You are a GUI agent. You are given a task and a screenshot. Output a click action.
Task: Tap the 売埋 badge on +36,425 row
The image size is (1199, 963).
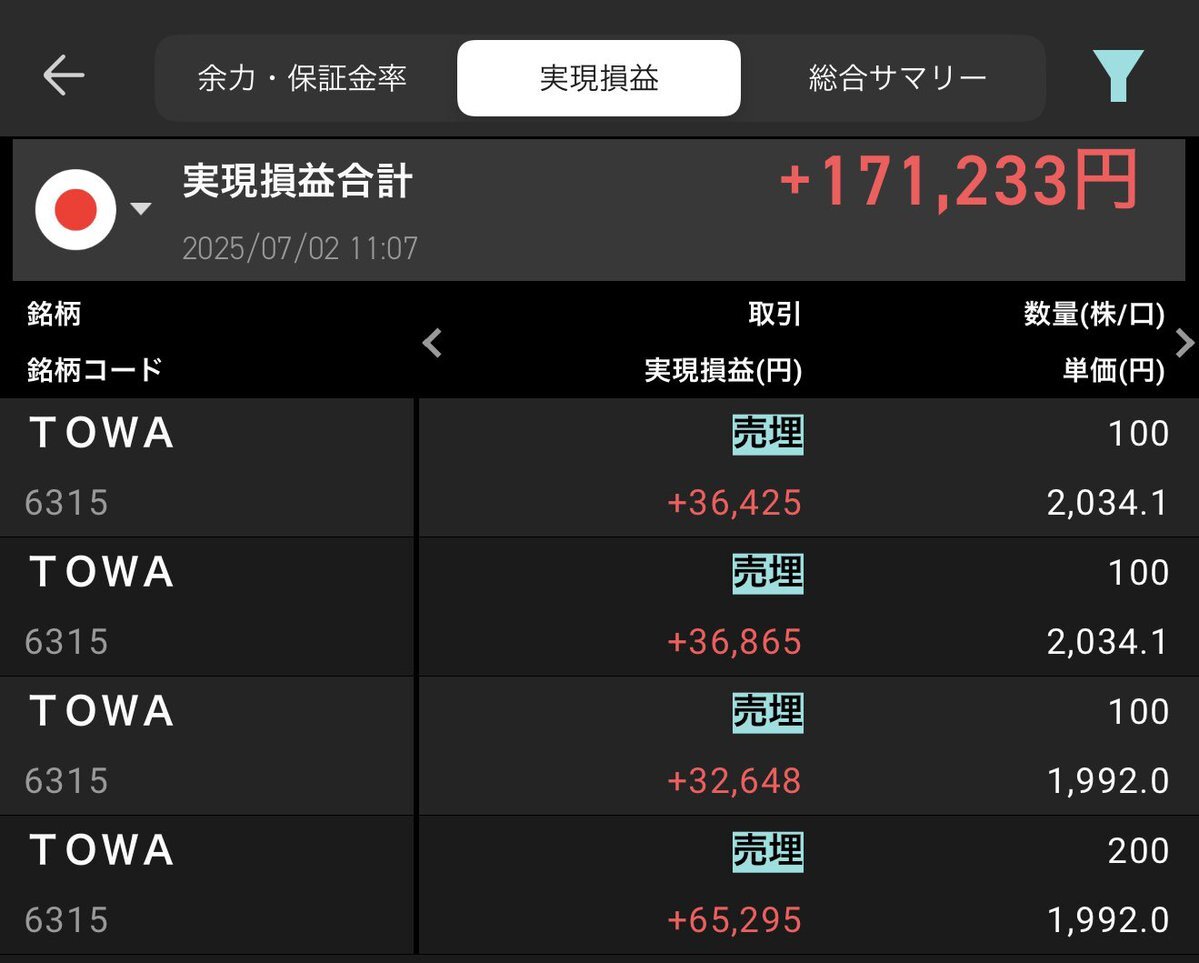[x=768, y=434]
